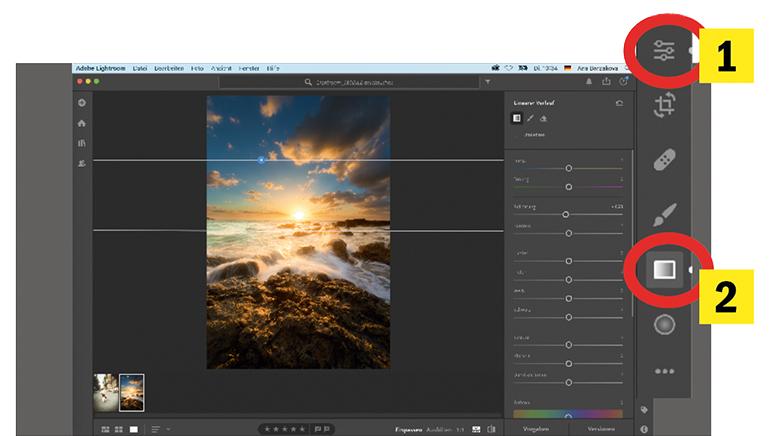This screenshot has width=770, height=436.
Task: Click the 1:1 zoom option
Action: 460,430
